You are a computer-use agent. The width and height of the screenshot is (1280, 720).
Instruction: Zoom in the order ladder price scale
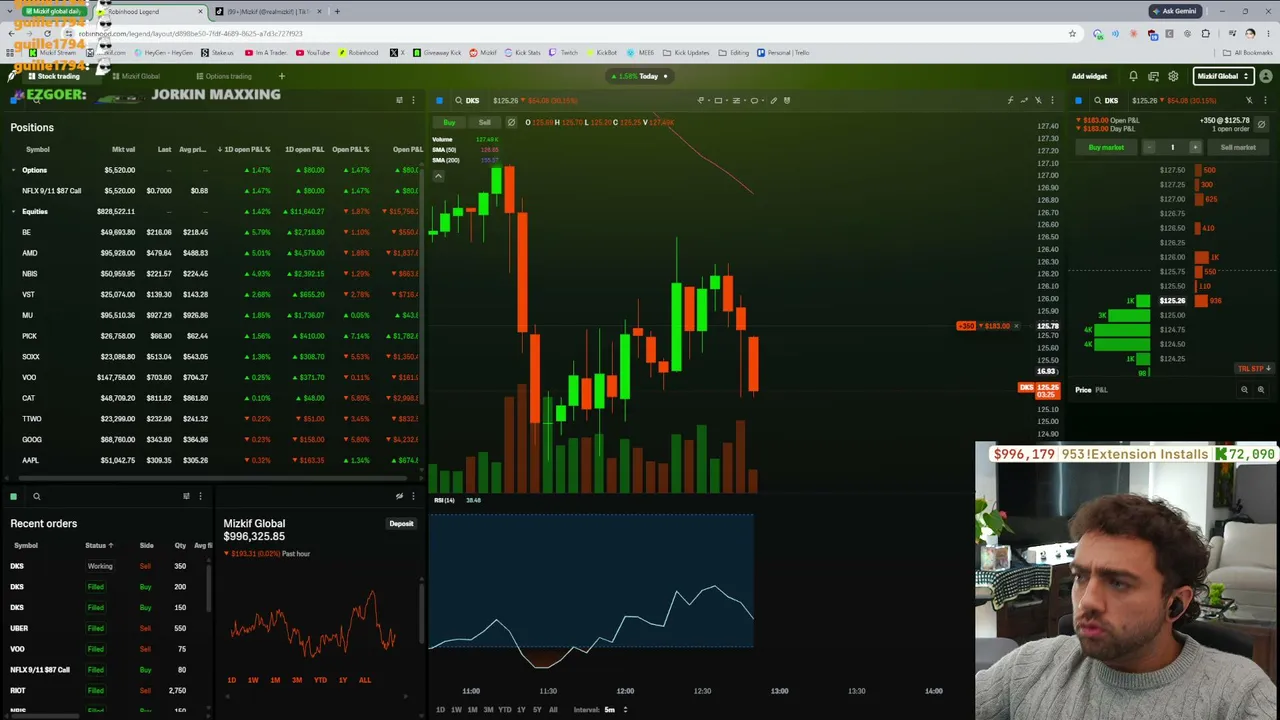click(x=1260, y=390)
